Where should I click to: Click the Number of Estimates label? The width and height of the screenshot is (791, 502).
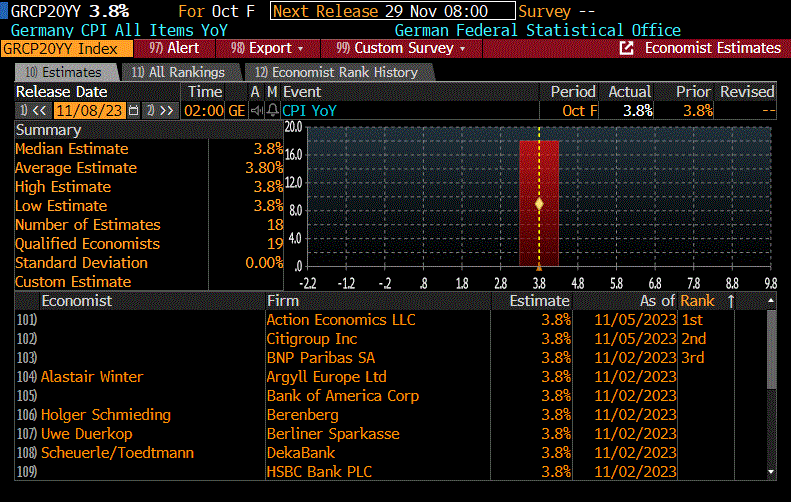coord(88,225)
